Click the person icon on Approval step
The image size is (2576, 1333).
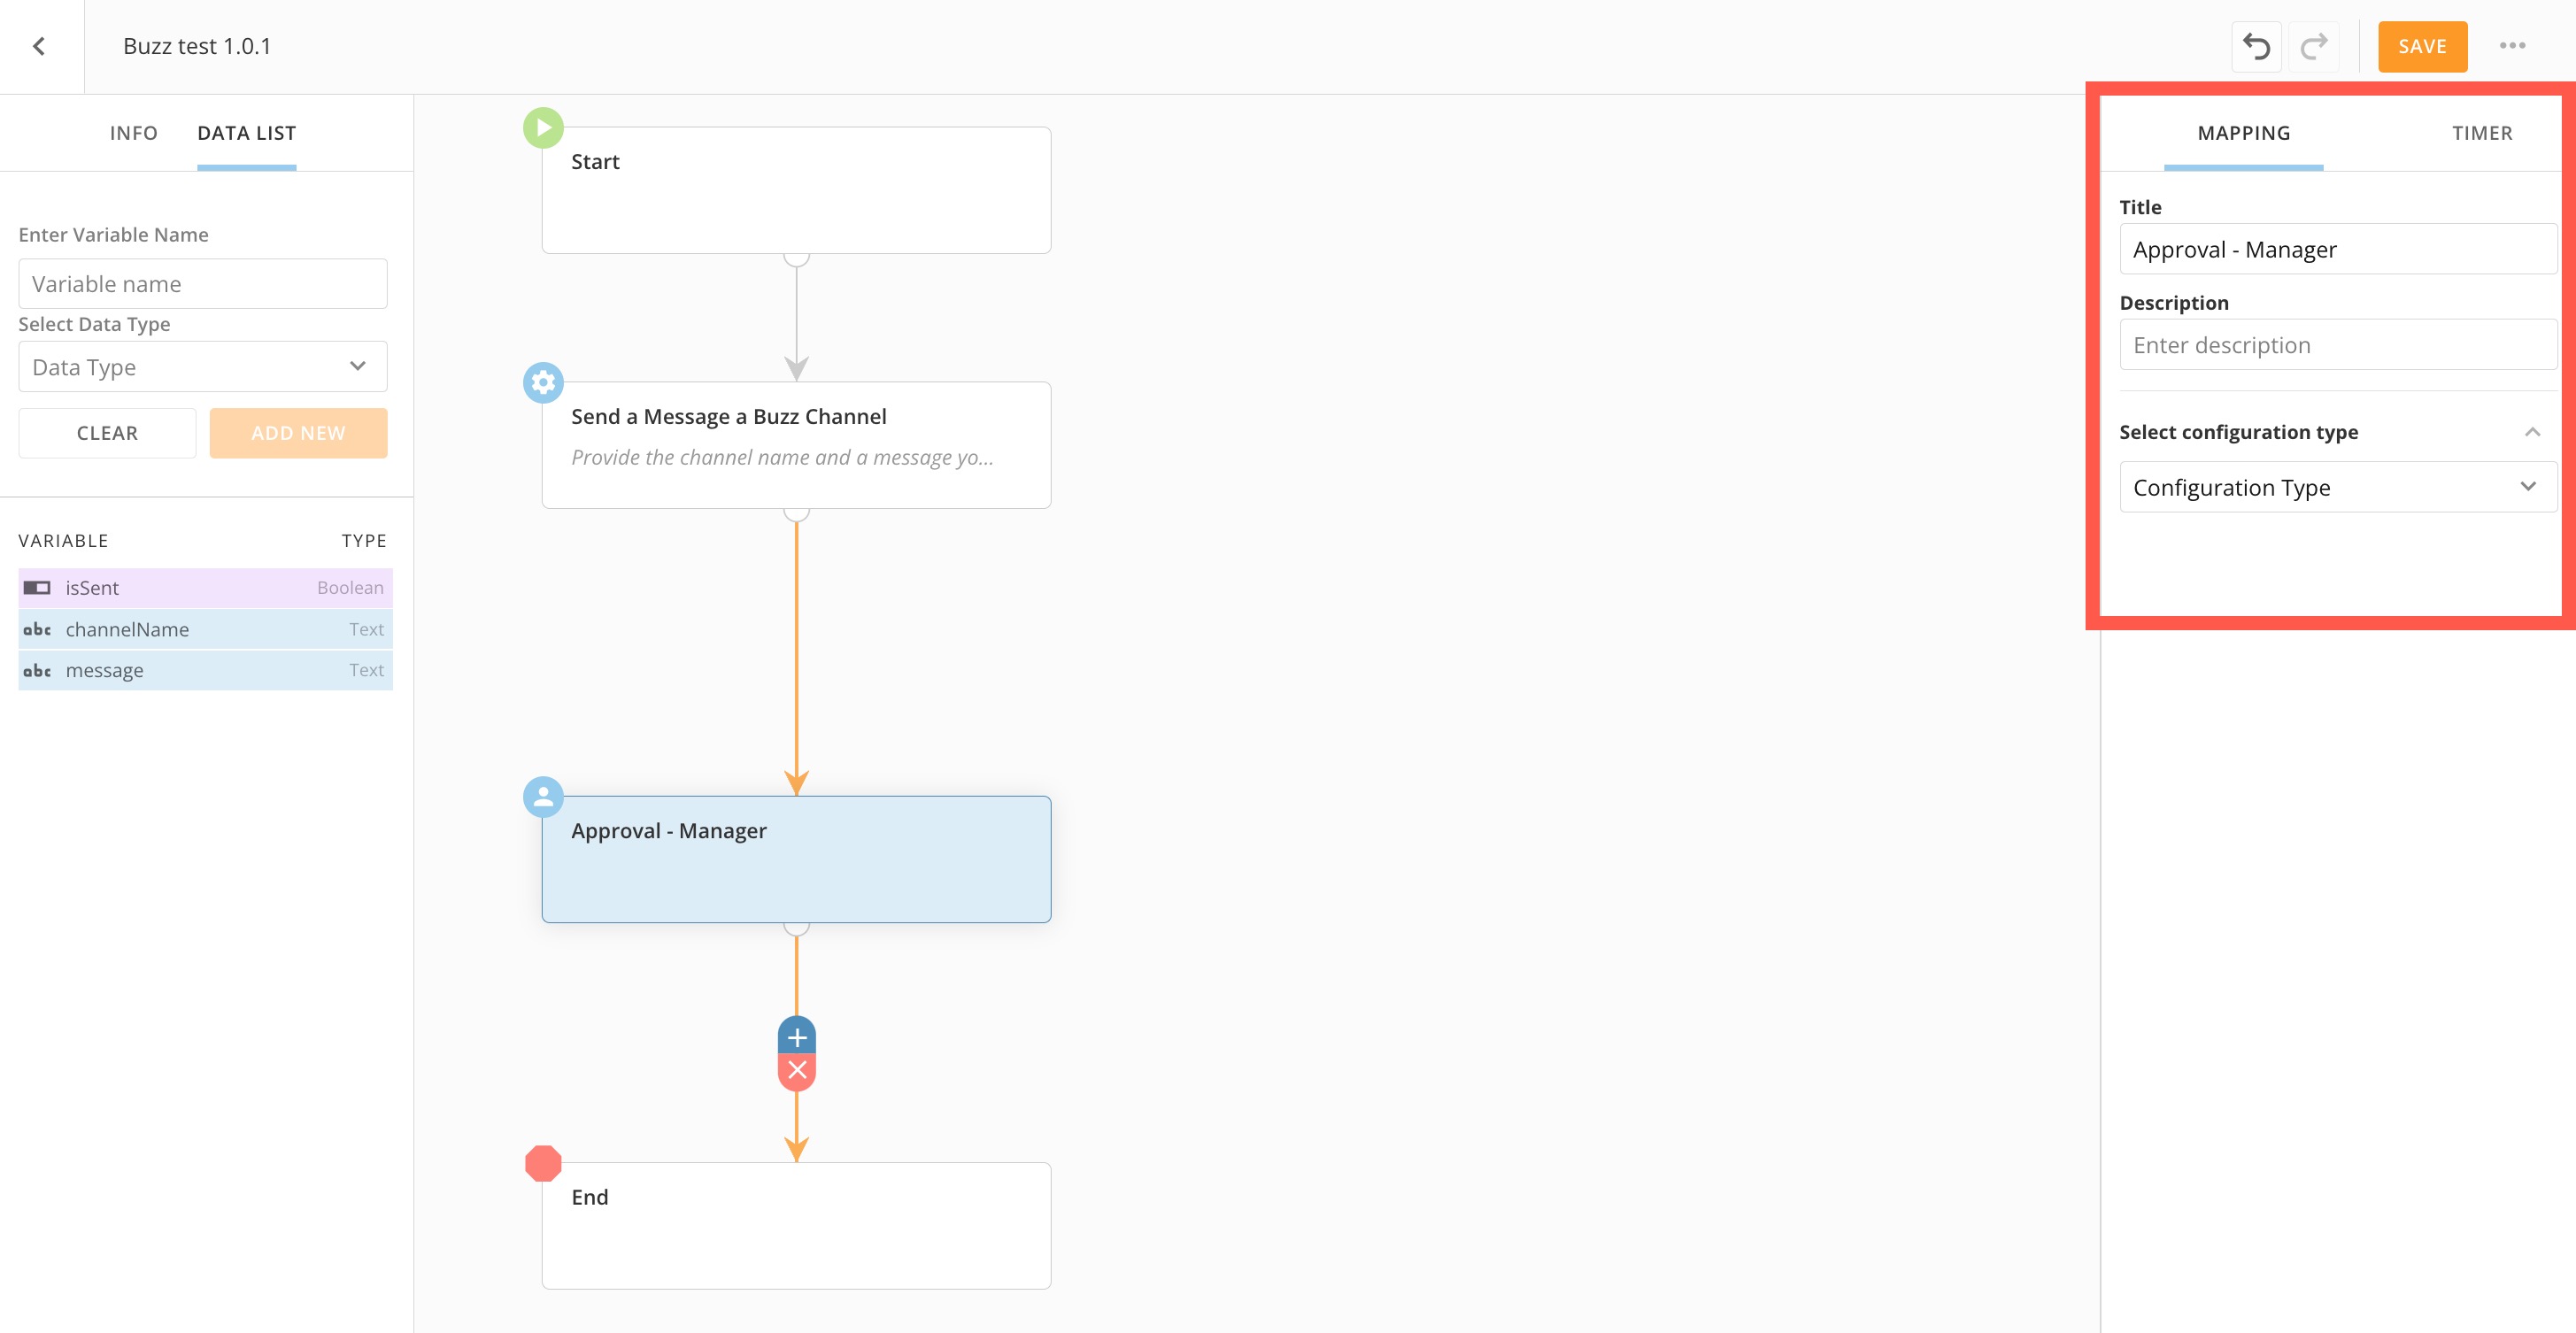[x=543, y=797]
